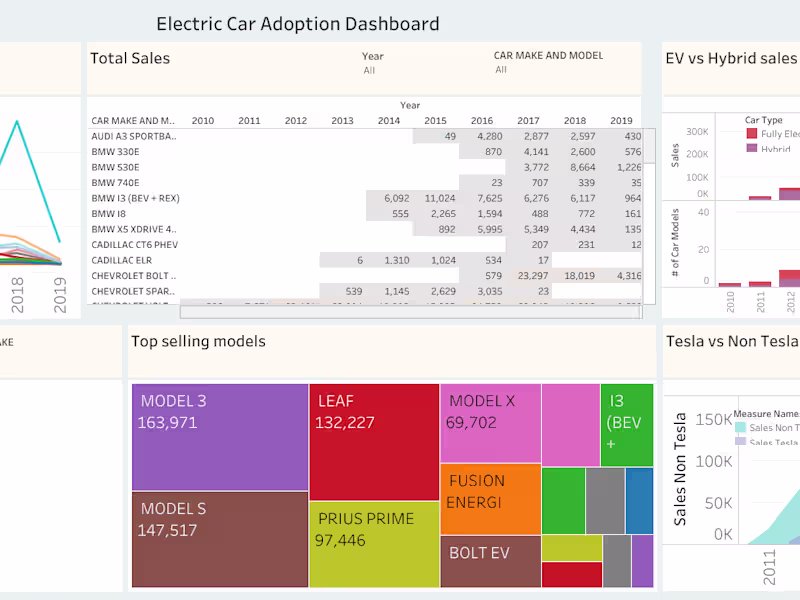Click the Total Sales panel title
Image resolution: width=800 pixels, height=600 pixels.
(130, 59)
